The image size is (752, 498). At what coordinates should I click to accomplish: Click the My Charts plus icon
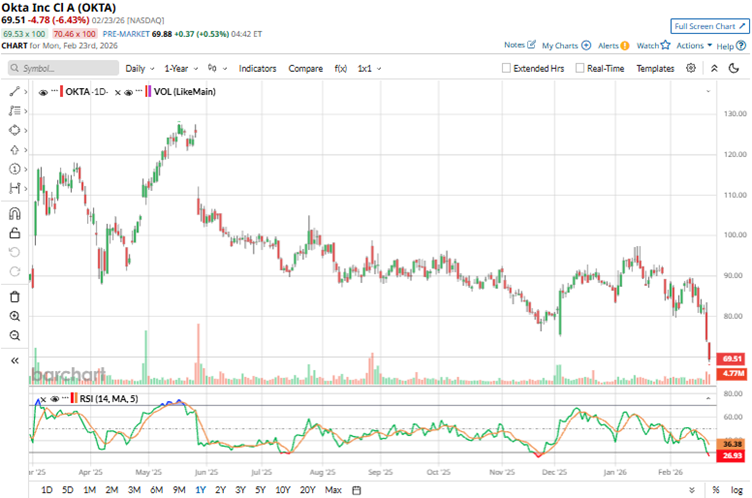586,45
